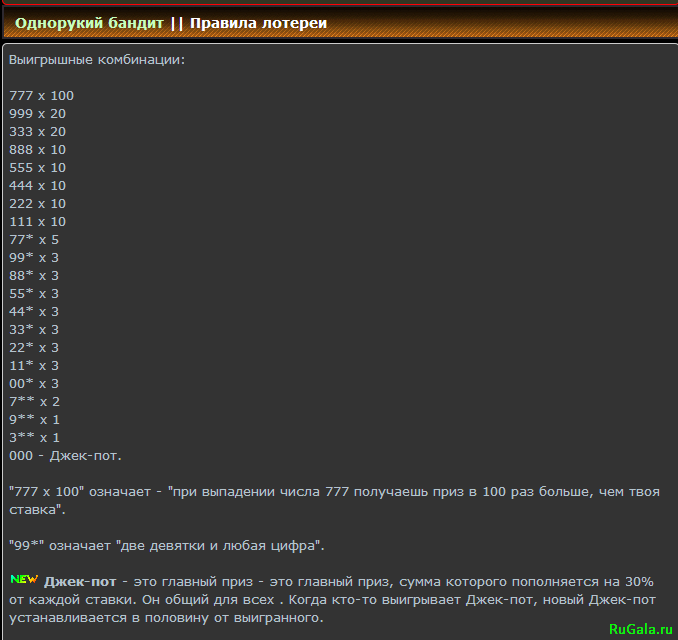This screenshot has width=678, height=640.
Task: Click the sentence explaining "99*" означает
Action: (166, 546)
